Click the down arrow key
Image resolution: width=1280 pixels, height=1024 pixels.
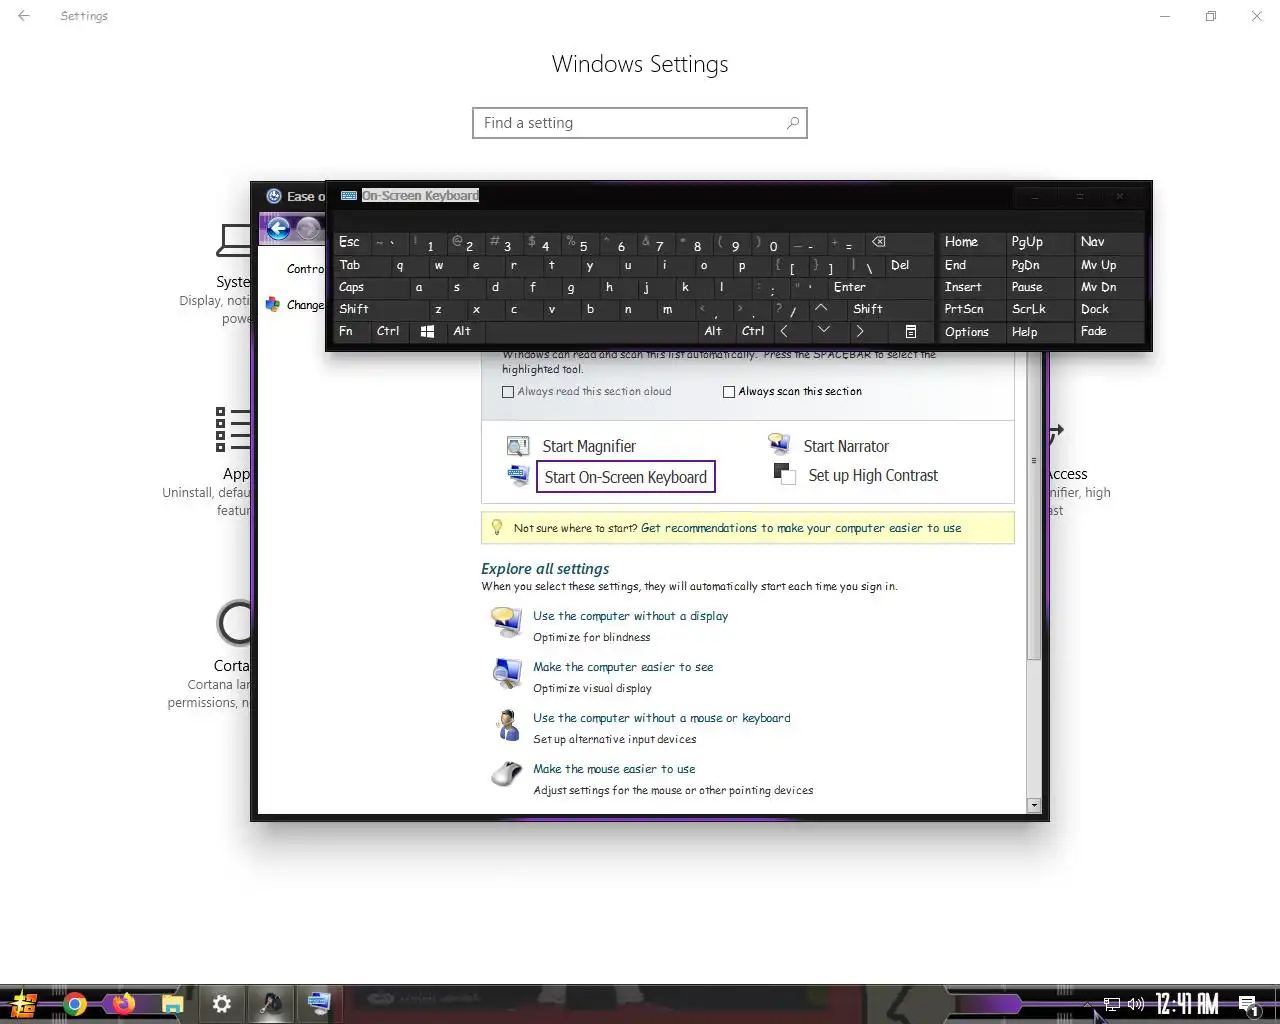(x=823, y=331)
